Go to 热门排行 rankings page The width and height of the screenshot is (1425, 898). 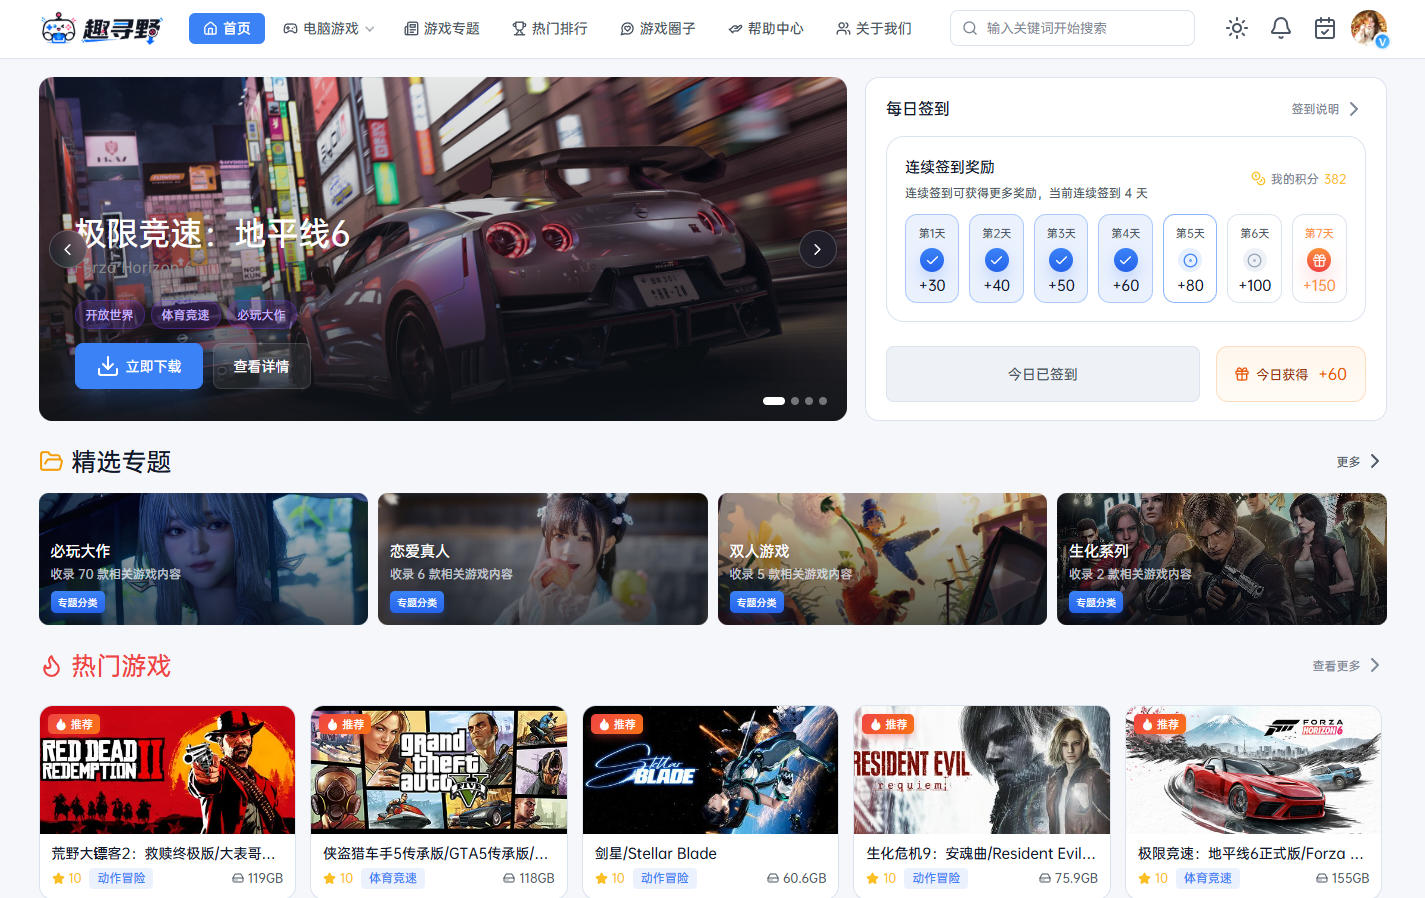click(x=550, y=28)
